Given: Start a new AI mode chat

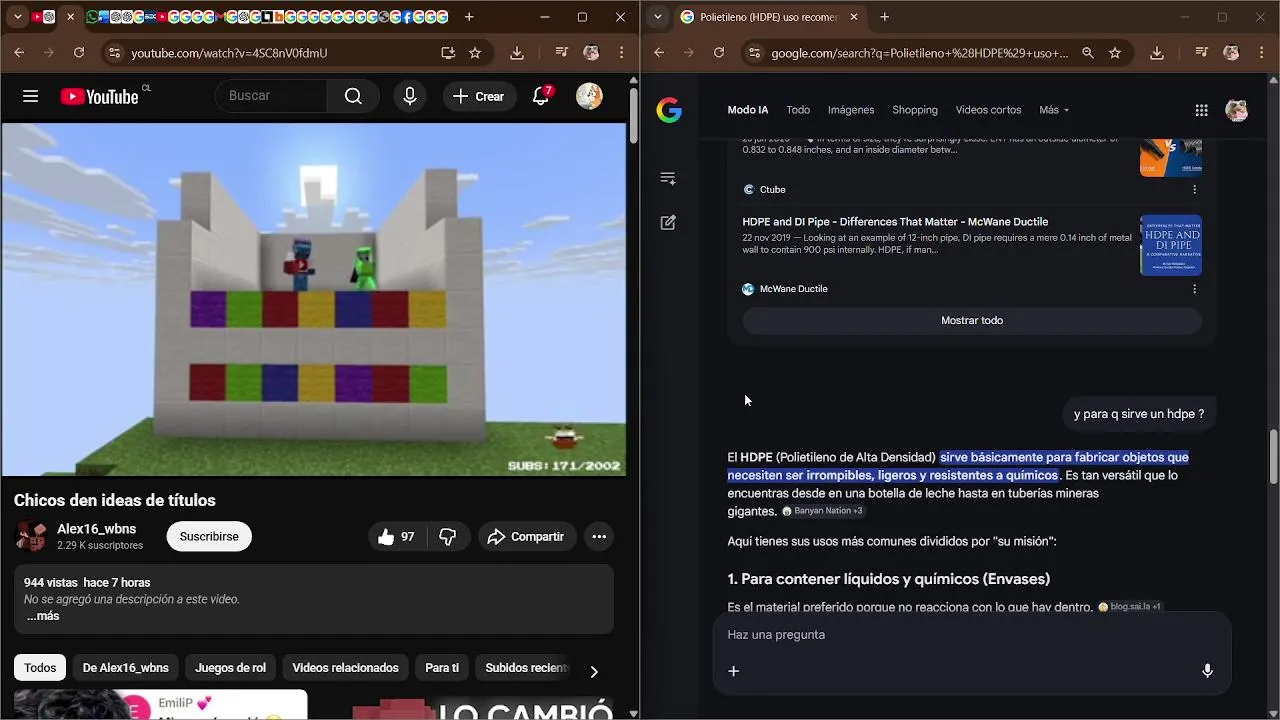Looking at the screenshot, I should click(668, 223).
